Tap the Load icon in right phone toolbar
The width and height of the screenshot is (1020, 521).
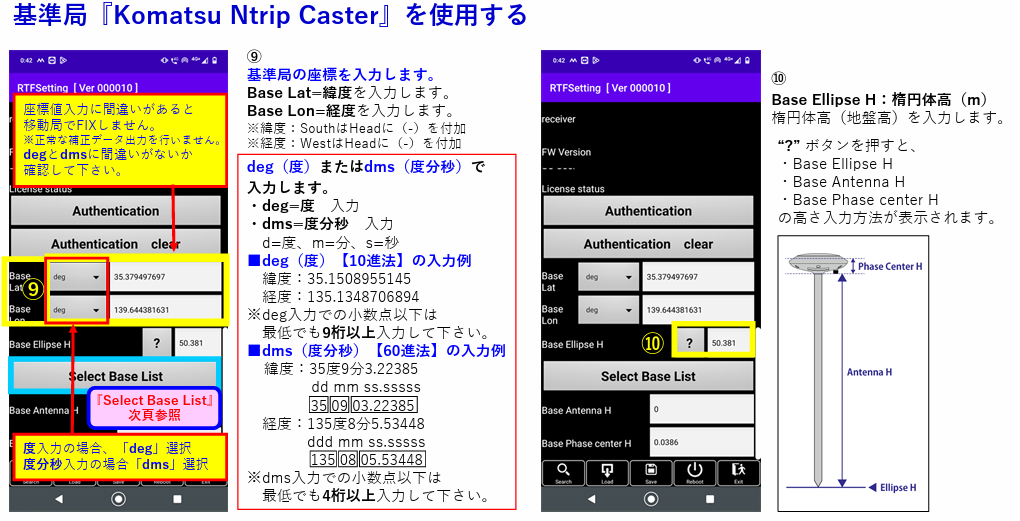click(x=607, y=473)
